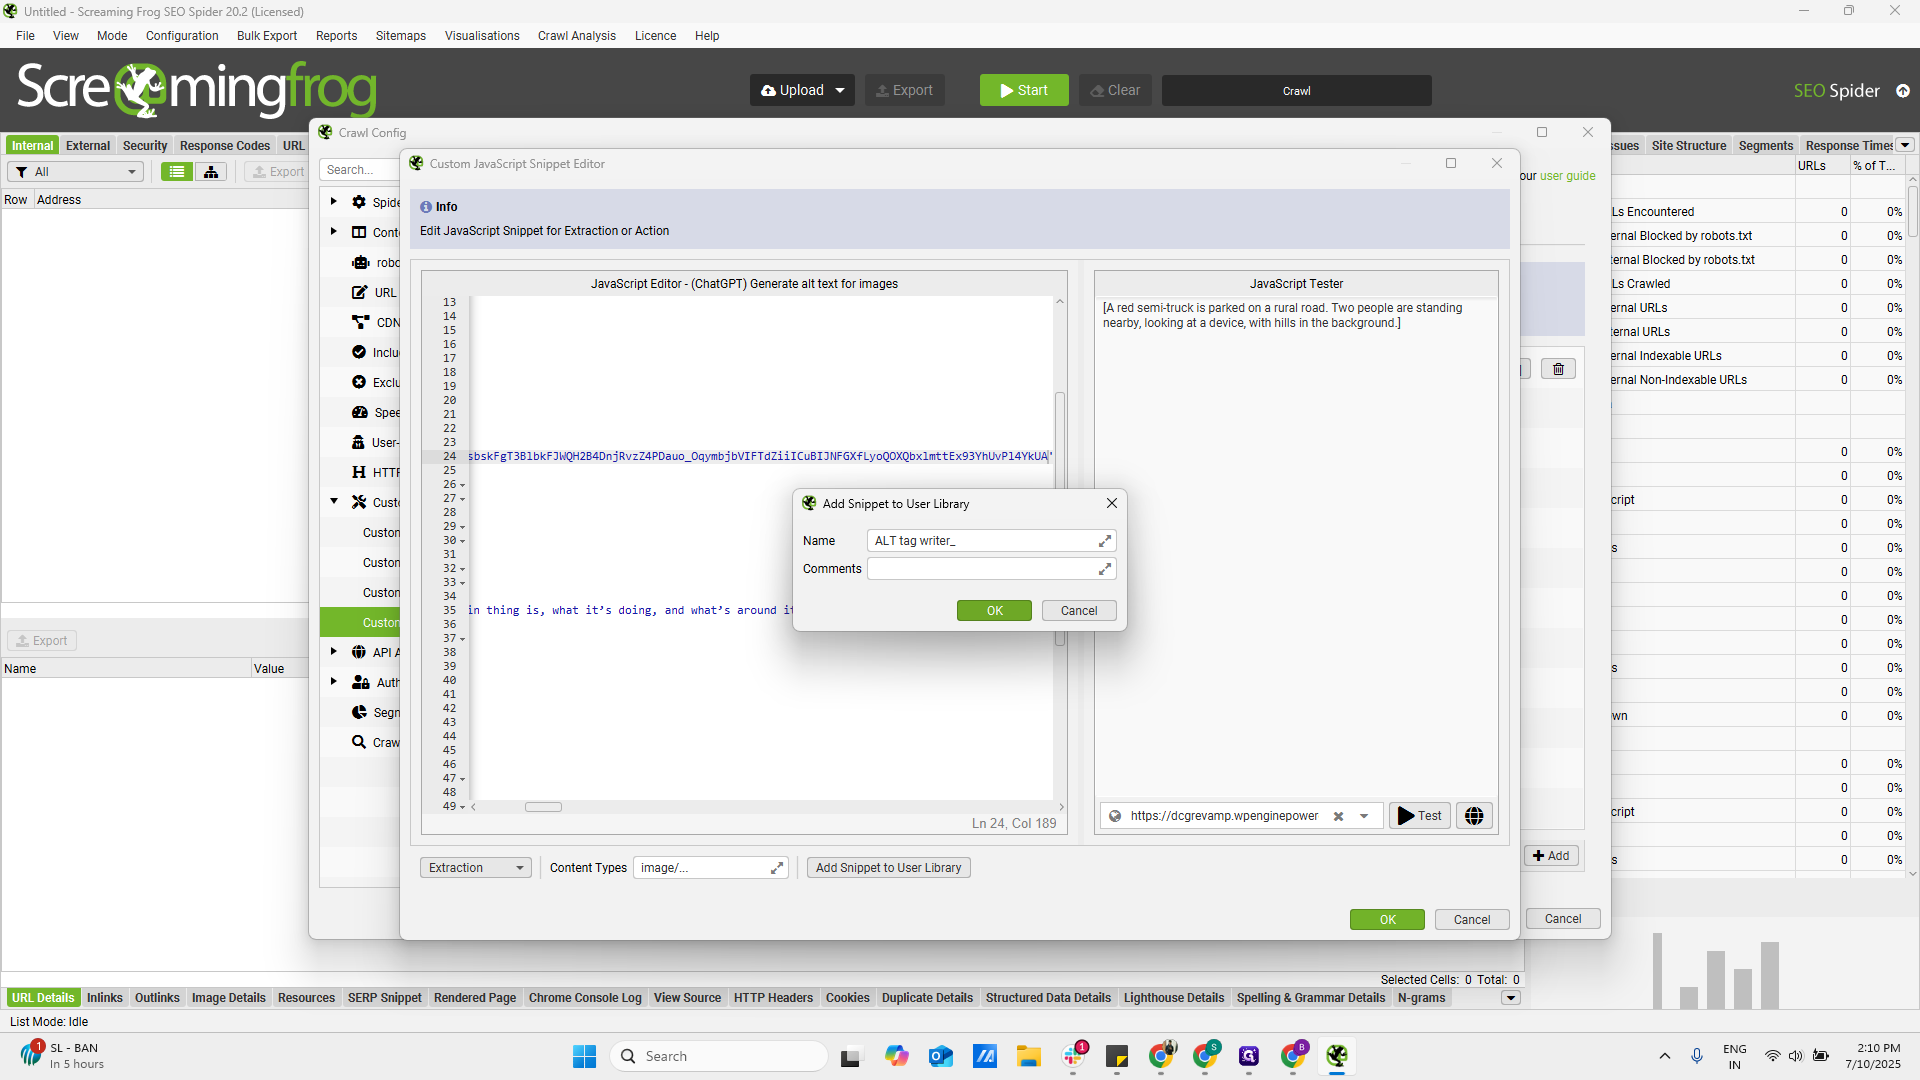
Task: Click the red trash delete icon
Action: pyautogui.click(x=1558, y=369)
